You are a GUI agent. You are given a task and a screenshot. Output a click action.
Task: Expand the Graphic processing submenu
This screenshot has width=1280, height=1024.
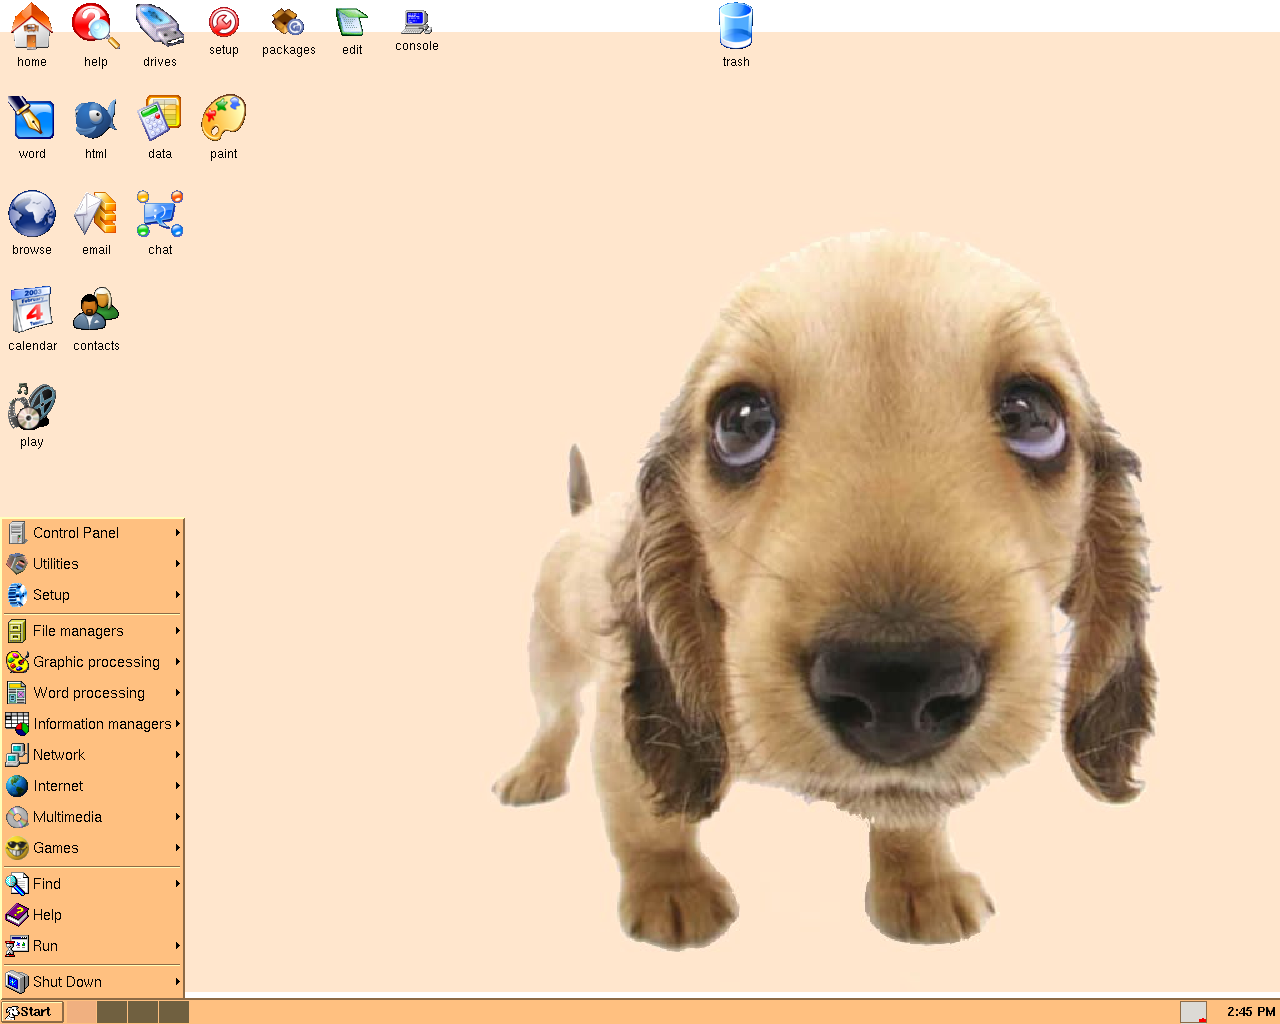pyautogui.click(x=93, y=662)
